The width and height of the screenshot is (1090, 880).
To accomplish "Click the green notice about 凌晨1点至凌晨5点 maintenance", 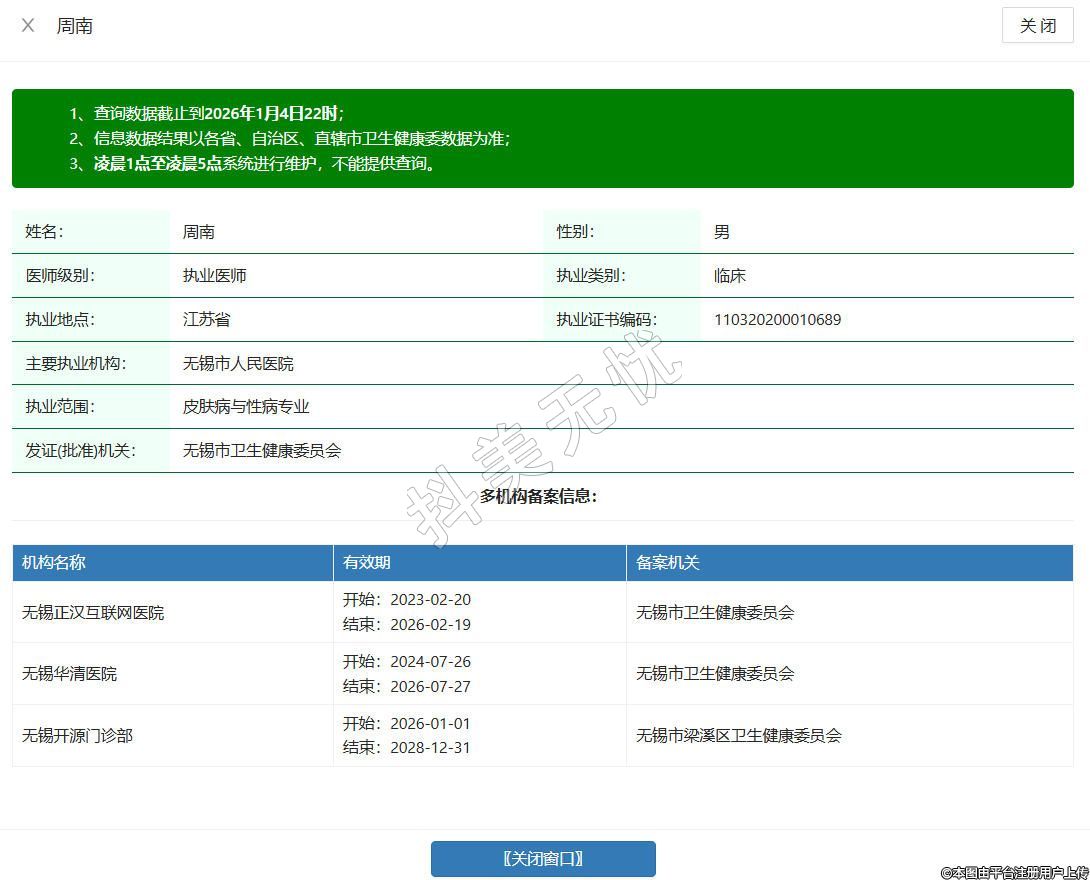I will tap(265, 164).
